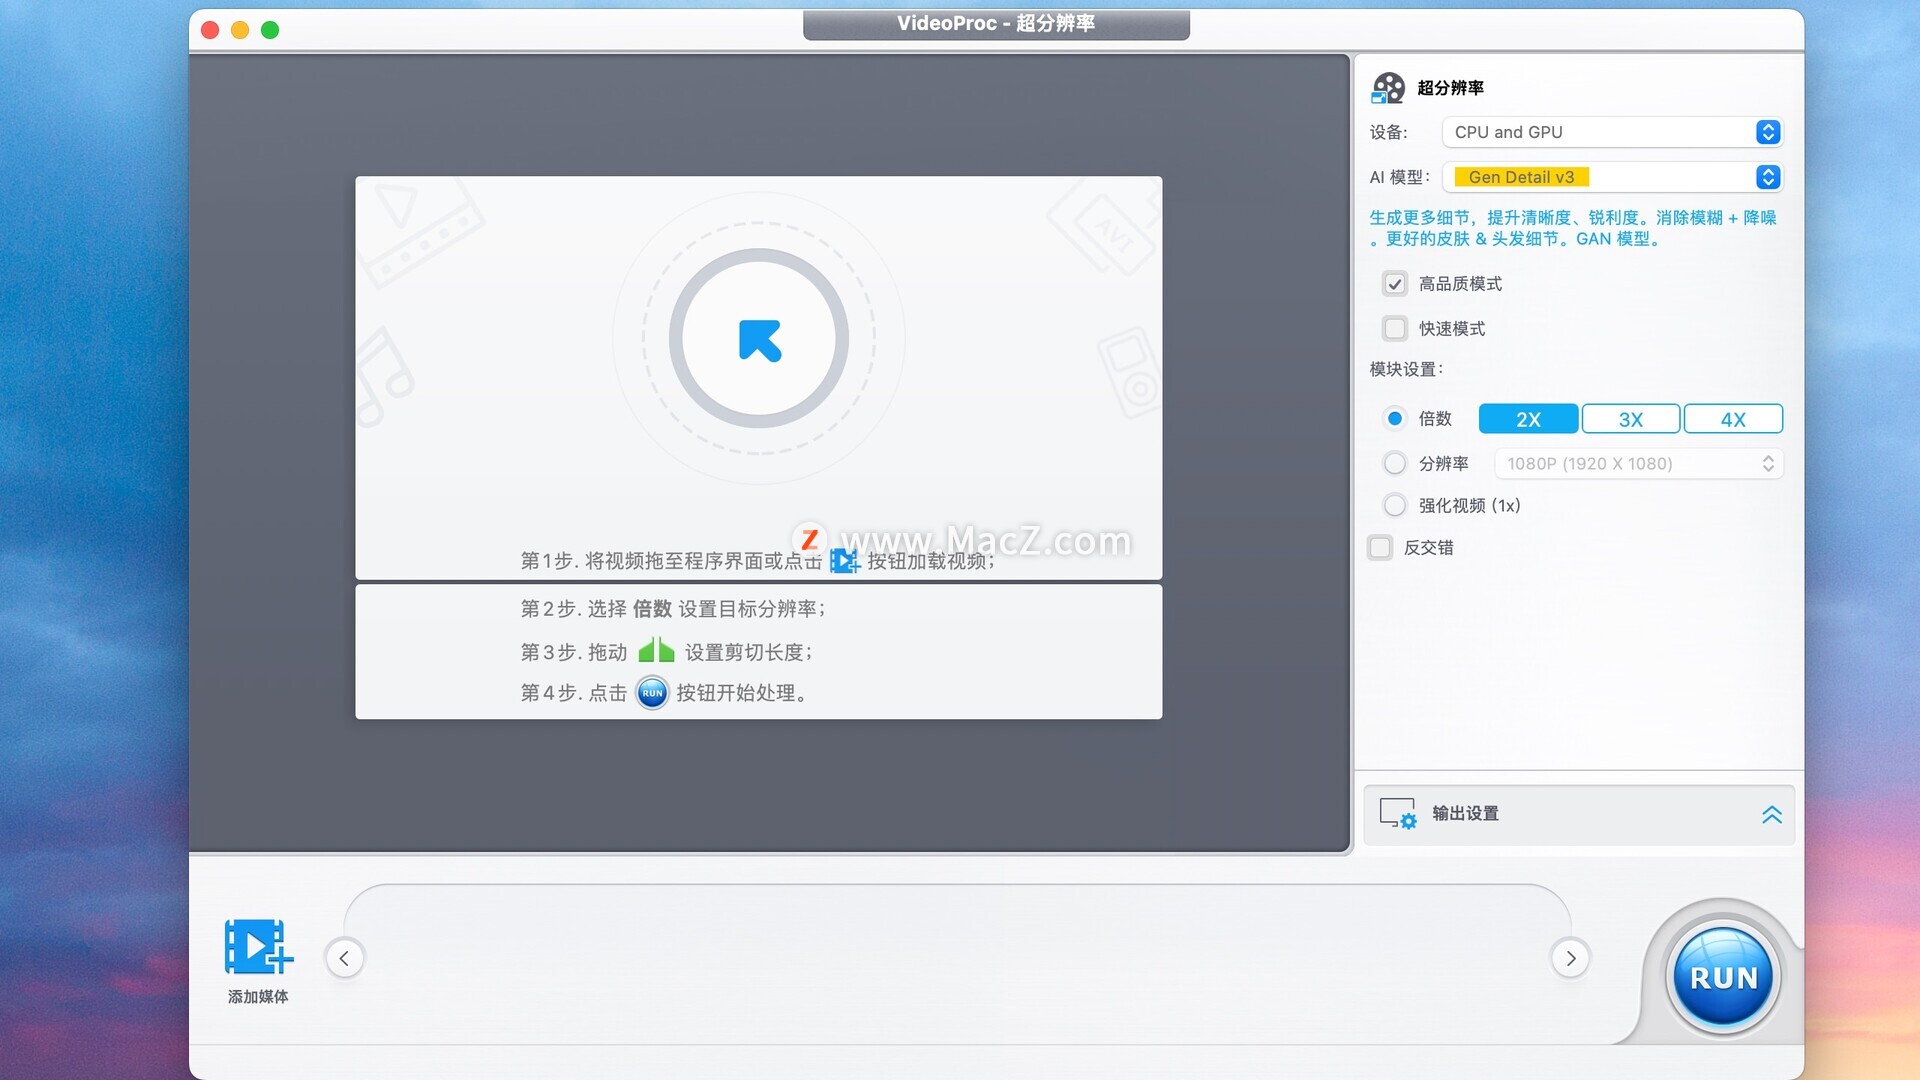Choose the 3X scale button

click(x=1630, y=419)
